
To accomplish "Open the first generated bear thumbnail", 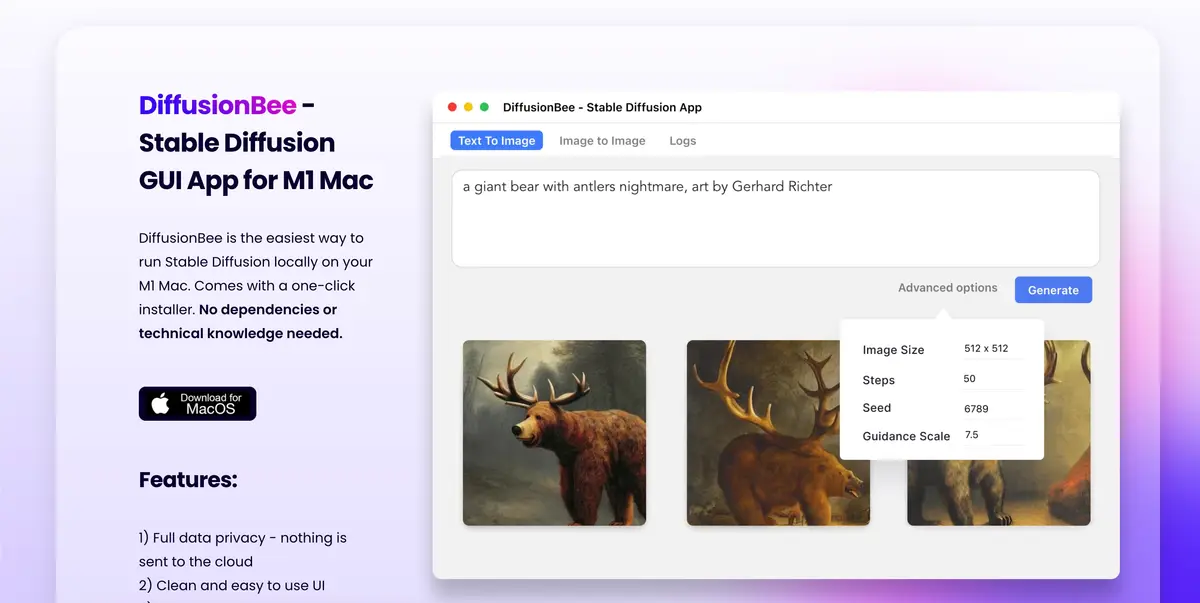I will point(554,433).
